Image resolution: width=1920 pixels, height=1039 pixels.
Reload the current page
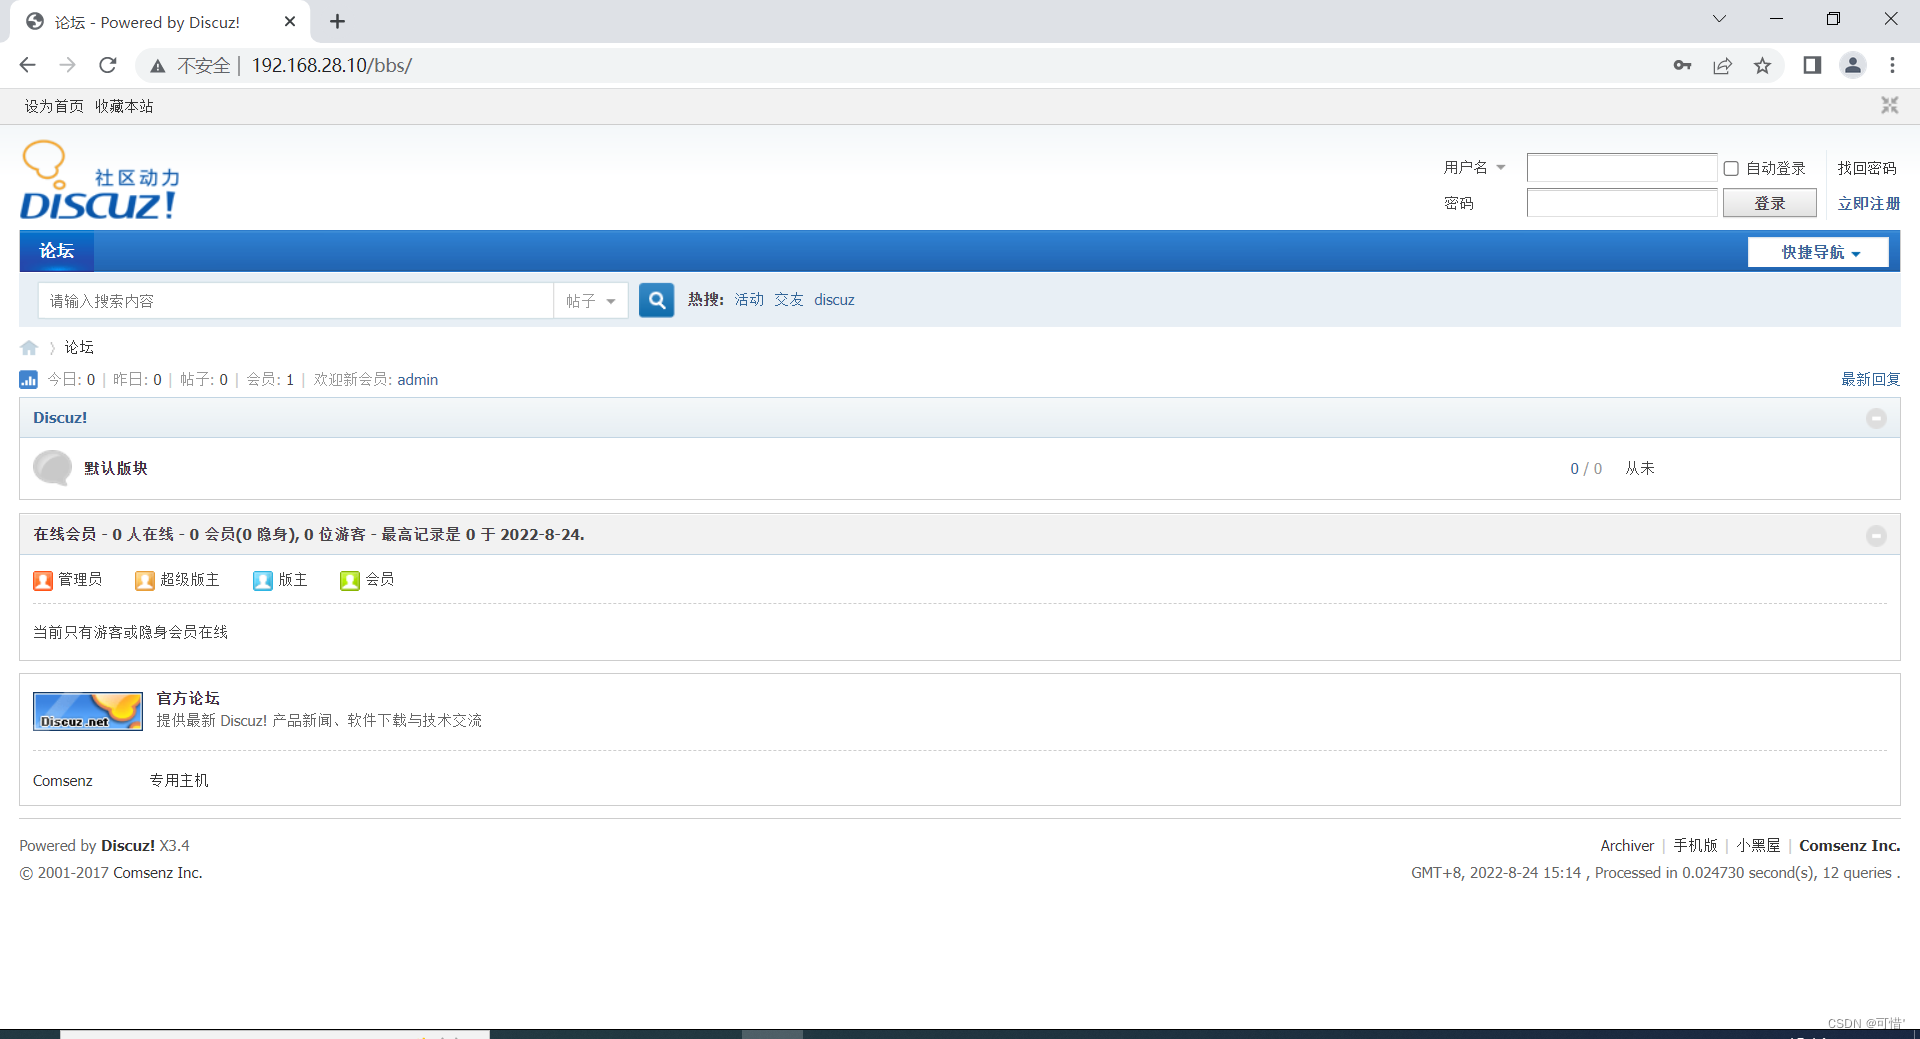[x=108, y=65]
